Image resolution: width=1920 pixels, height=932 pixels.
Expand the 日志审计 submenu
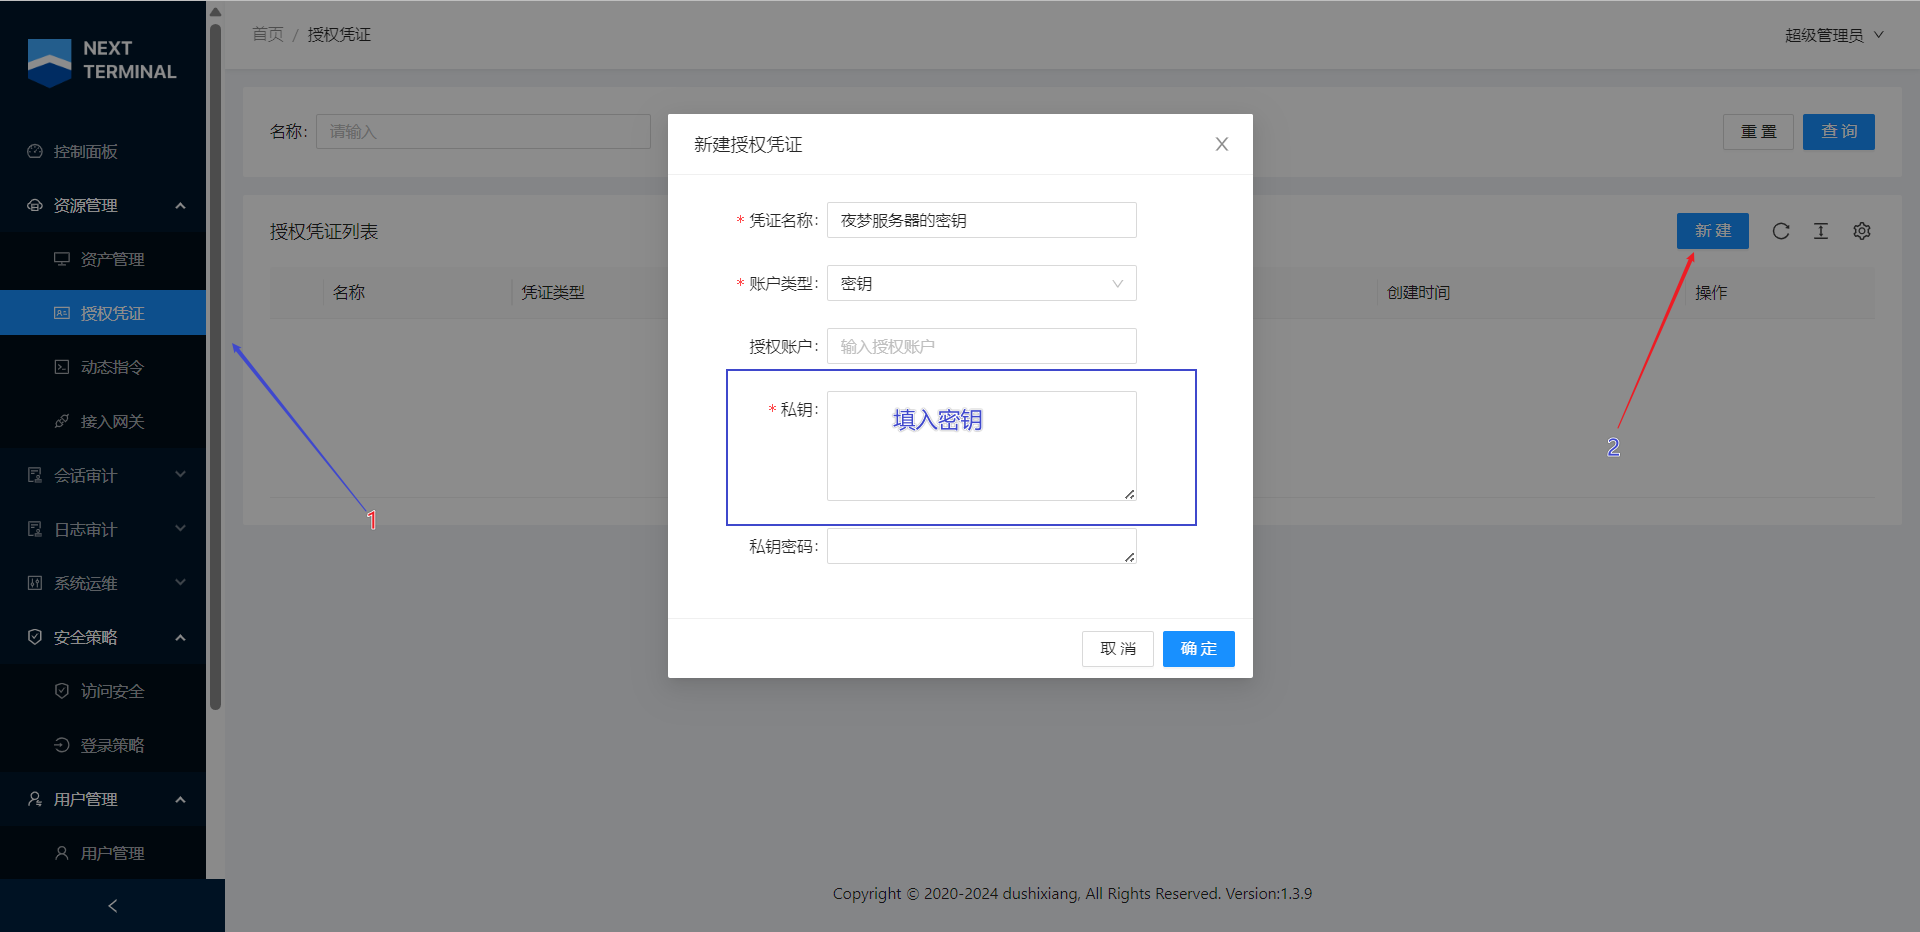click(x=103, y=529)
